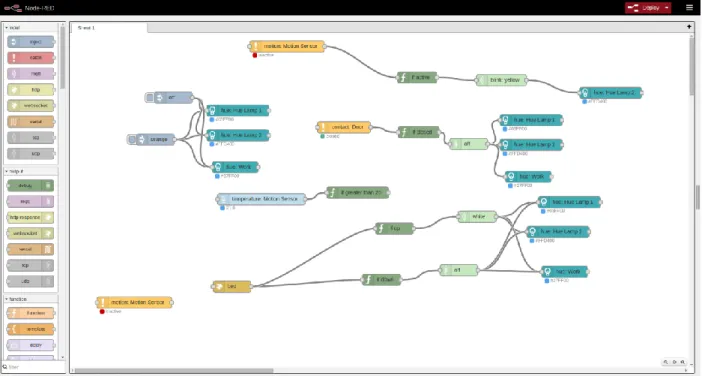Click the green closed status dot under contact: Door
This screenshot has width=702, height=376.
(x=322, y=136)
